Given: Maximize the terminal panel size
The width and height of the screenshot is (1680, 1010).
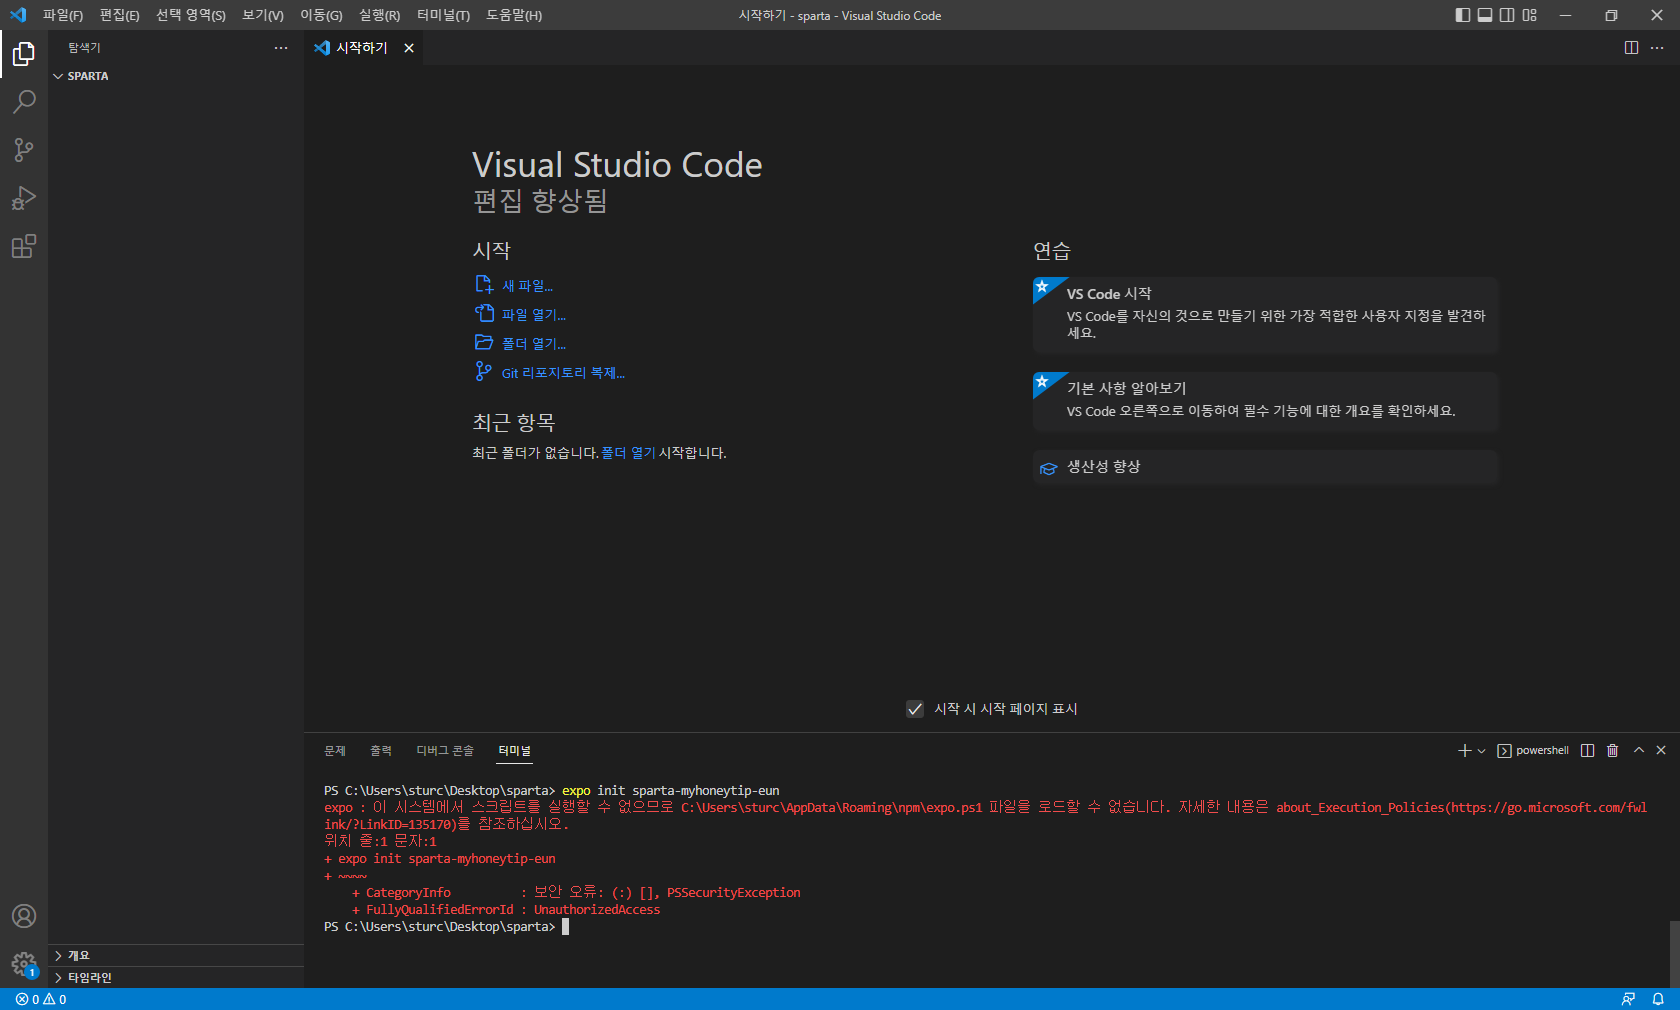Looking at the screenshot, I should click(1639, 750).
